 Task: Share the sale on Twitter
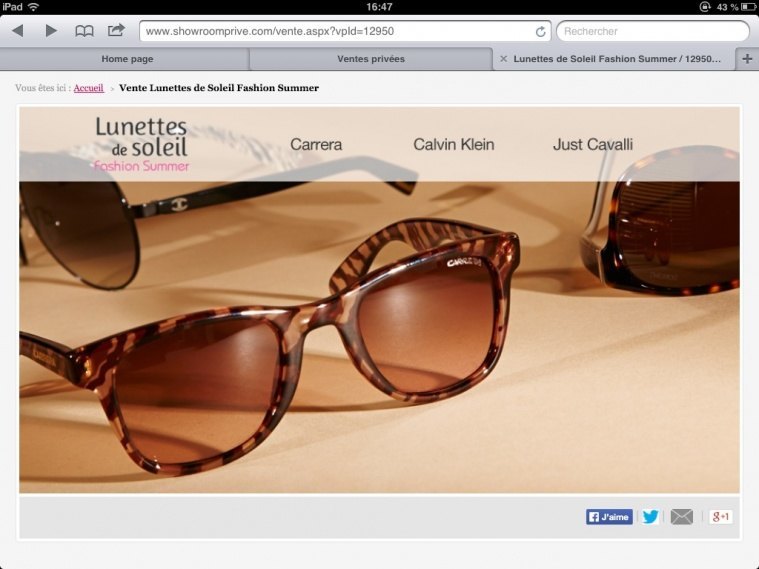650,517
